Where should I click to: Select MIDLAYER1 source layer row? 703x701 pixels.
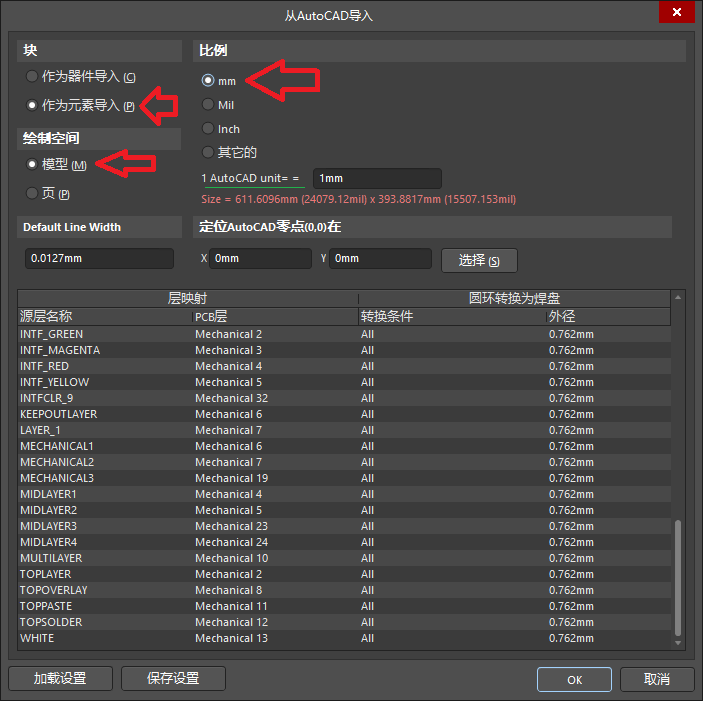pos(344,494)
